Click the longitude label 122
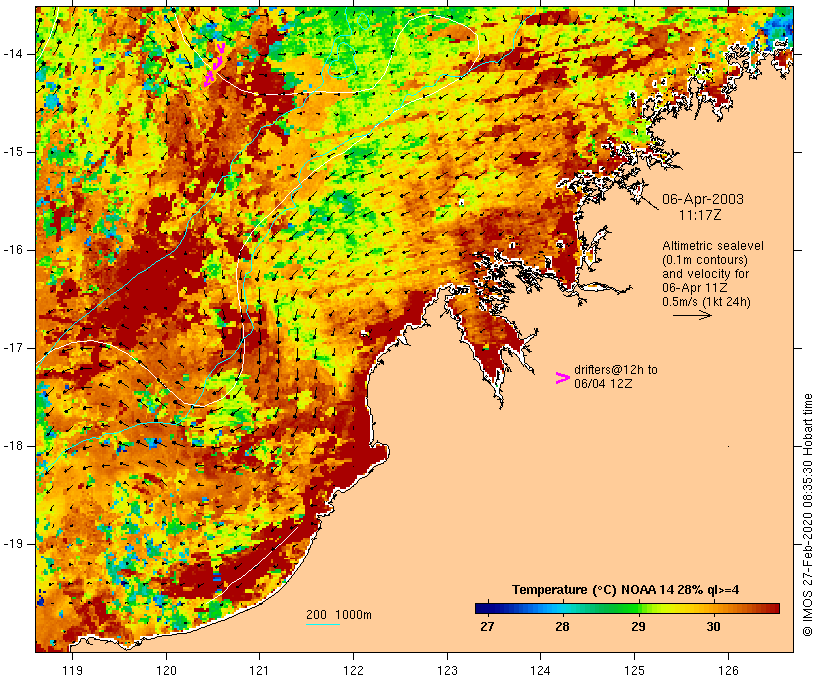This screenshot has height=680, width=820. coord(354,670)
